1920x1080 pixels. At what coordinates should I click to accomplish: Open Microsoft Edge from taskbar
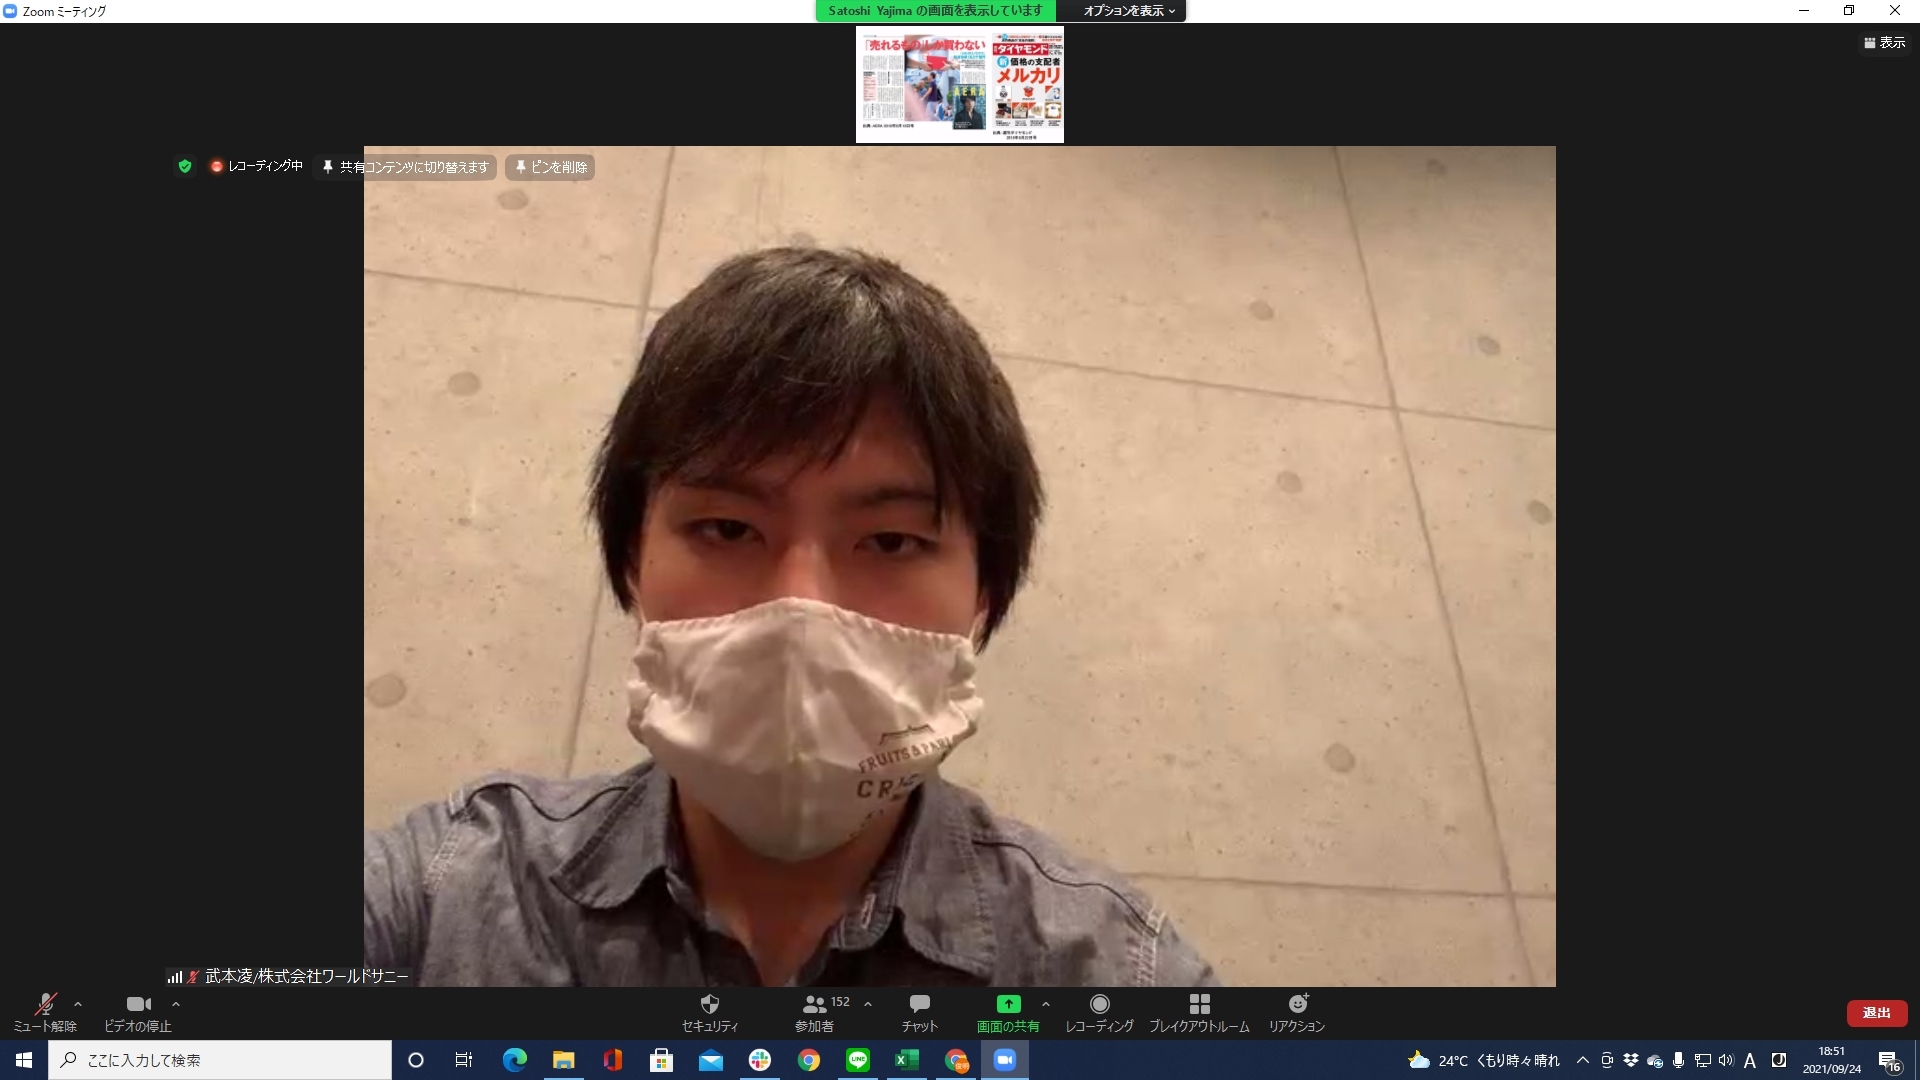[514, 1060]
